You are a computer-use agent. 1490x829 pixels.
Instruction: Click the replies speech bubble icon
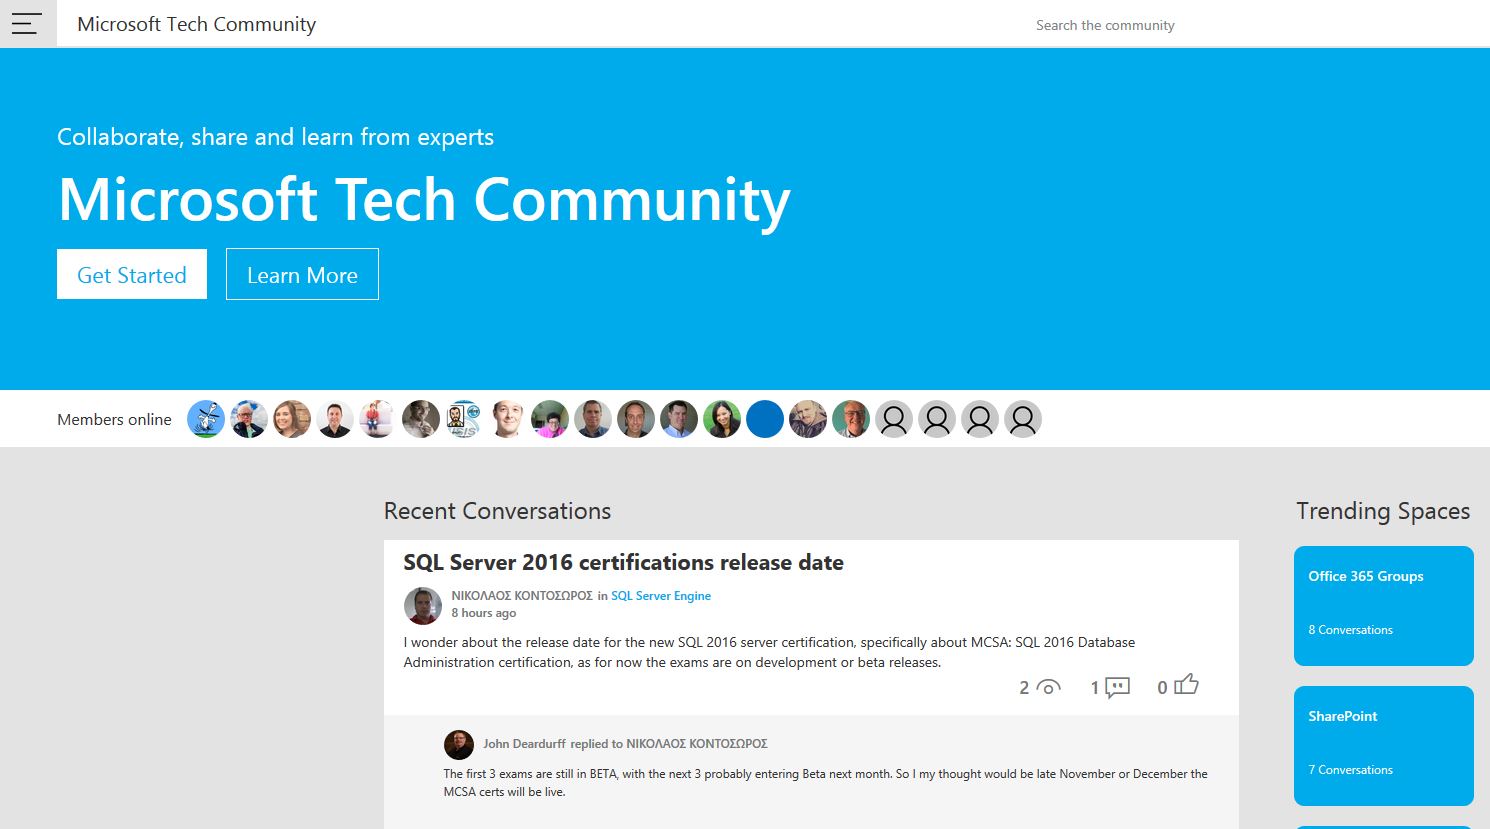(1118, 687)
